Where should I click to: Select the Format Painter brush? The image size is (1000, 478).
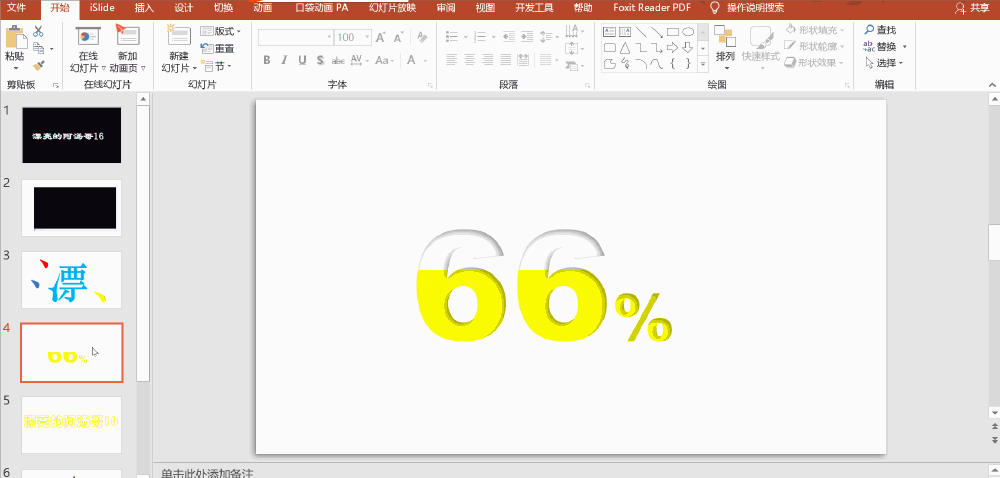[38, 65]
